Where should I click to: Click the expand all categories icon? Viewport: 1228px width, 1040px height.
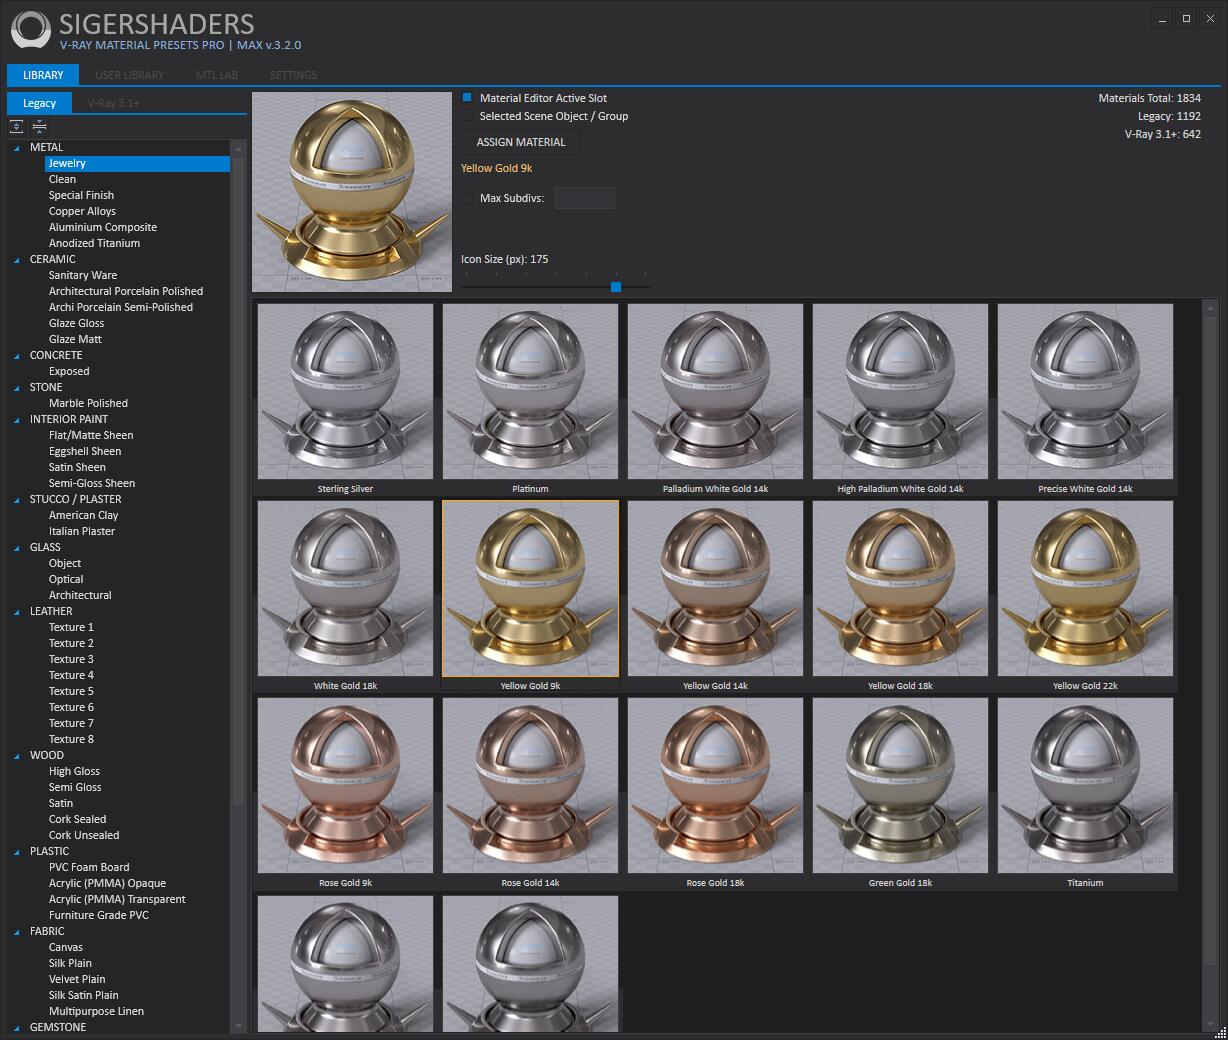[x=17, y=126]
